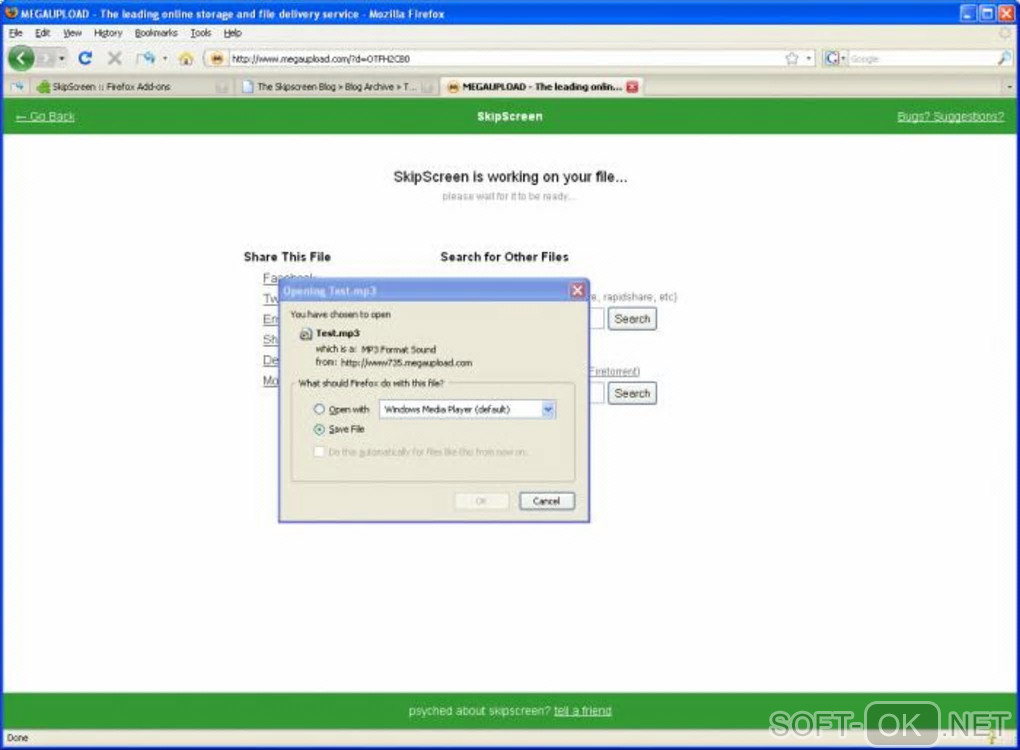Click the URL address field
Viewport: 1020px width, 750px height.
point(505,59)
